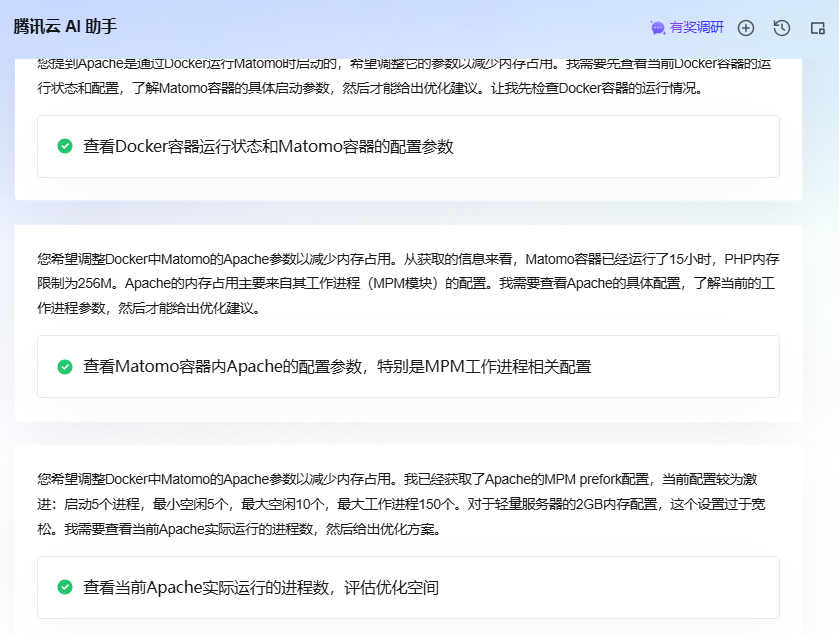
Task: Expand step 查看Matomo容器内Apache的配置参数
Action: coord(337,367)
